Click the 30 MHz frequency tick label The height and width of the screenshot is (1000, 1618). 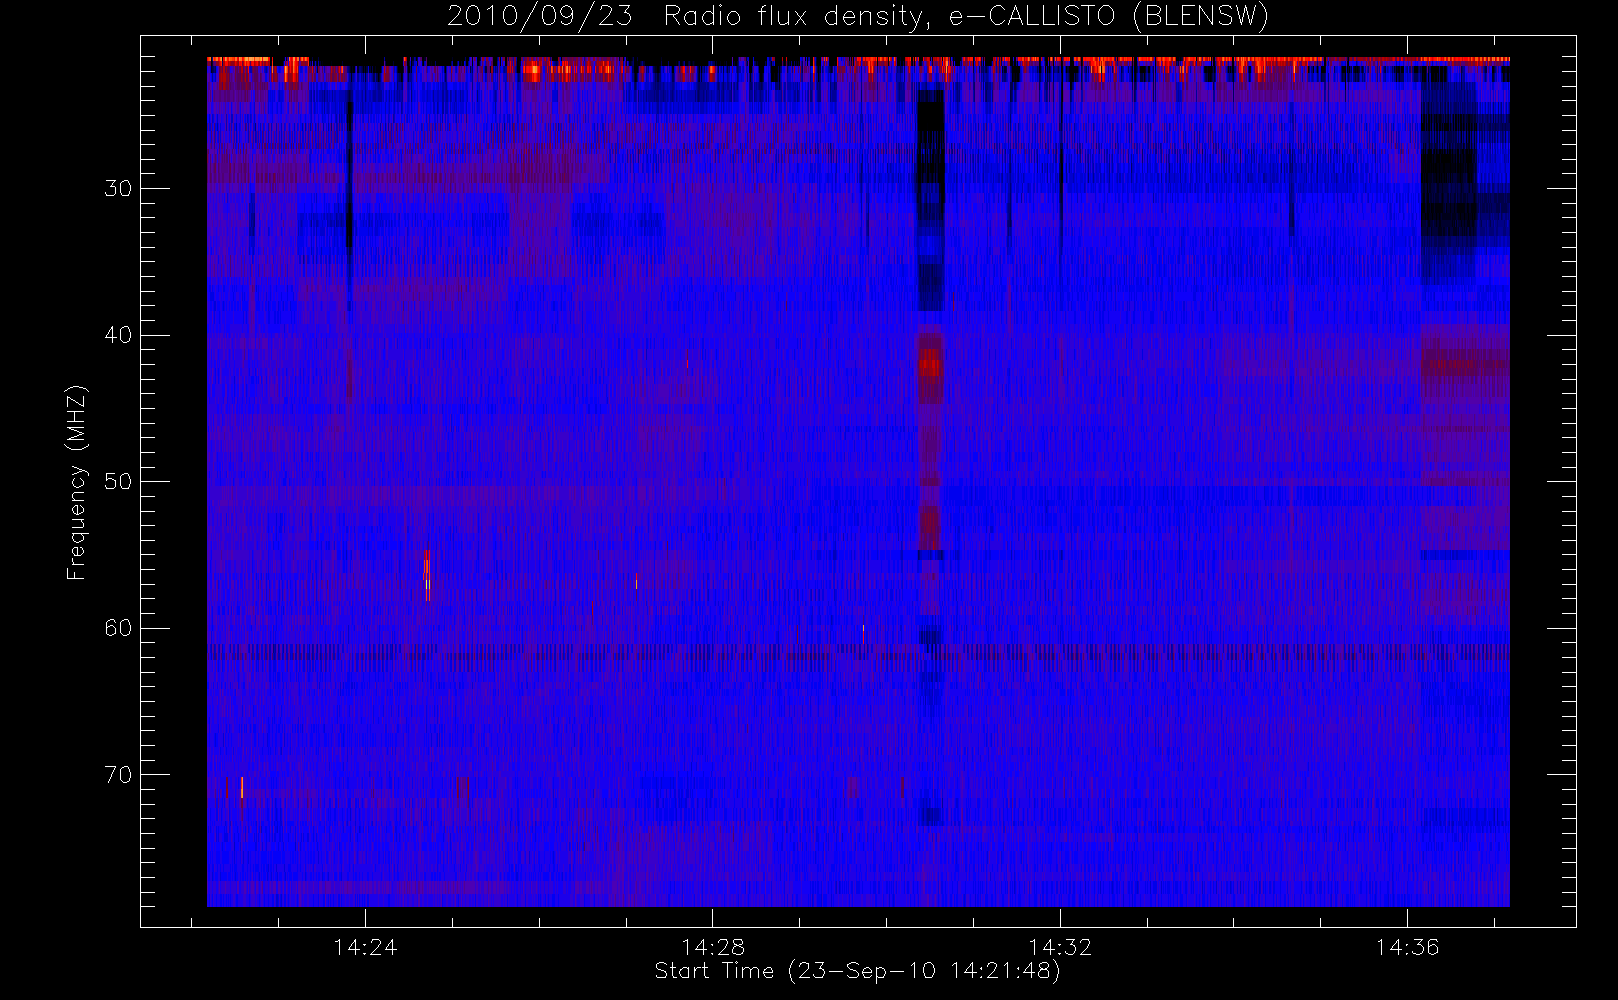point(118,189)
